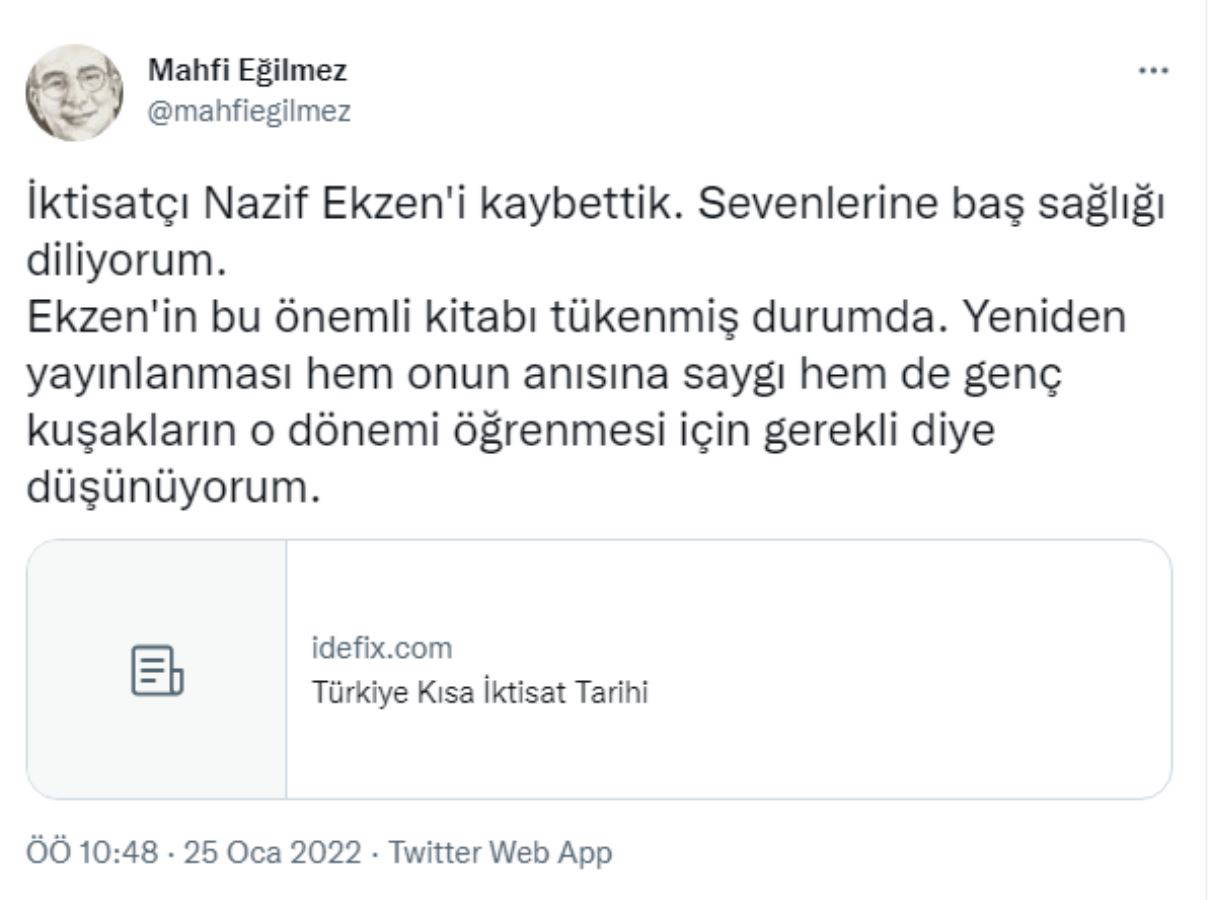Open the Mahfi Eğilmez display name link

coord(247,71)
